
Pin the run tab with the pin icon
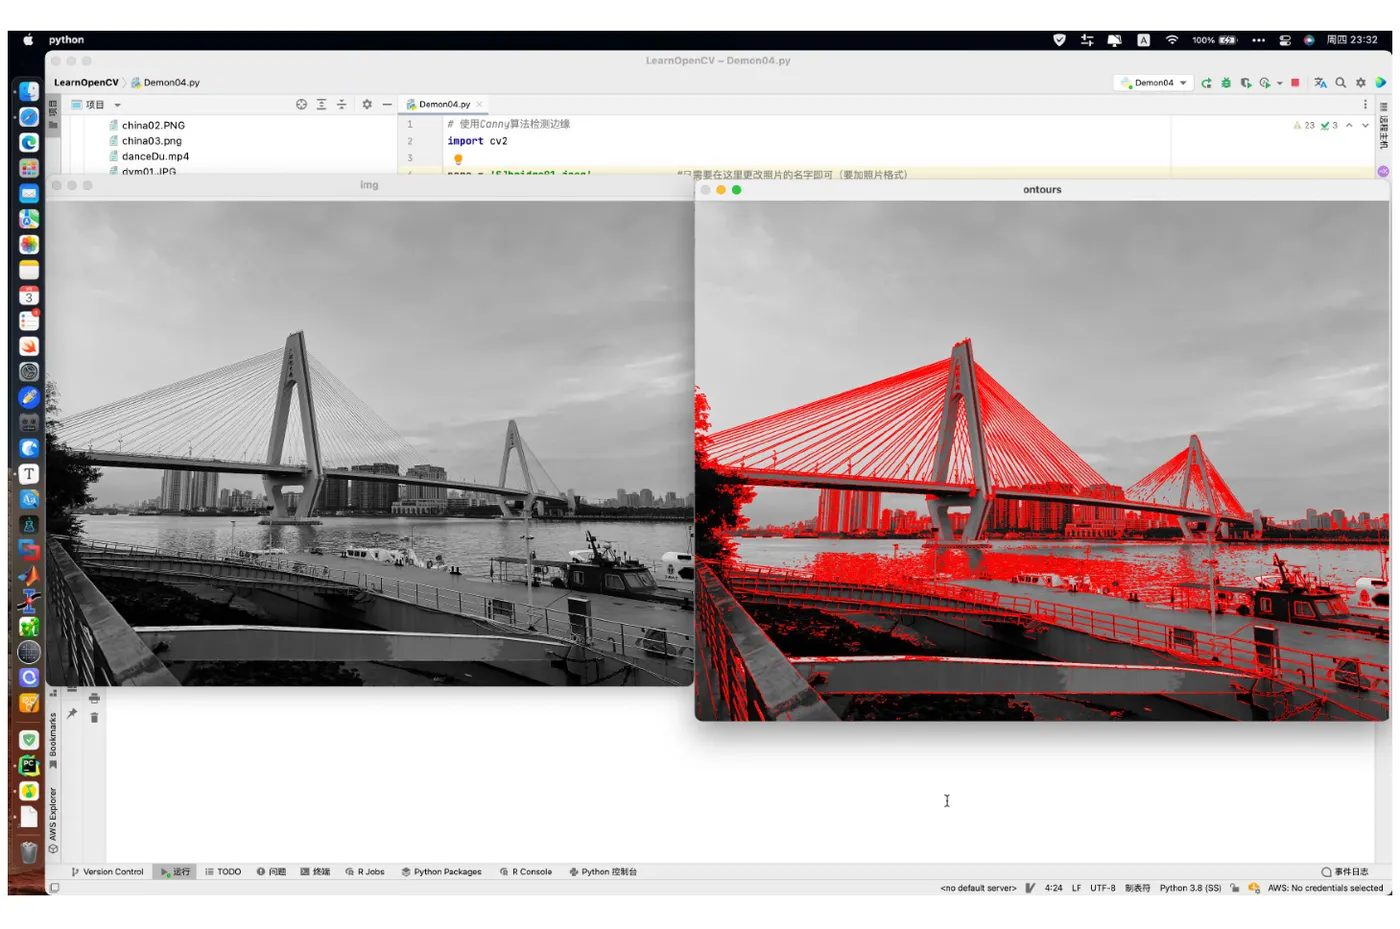[x=72, y=714]
